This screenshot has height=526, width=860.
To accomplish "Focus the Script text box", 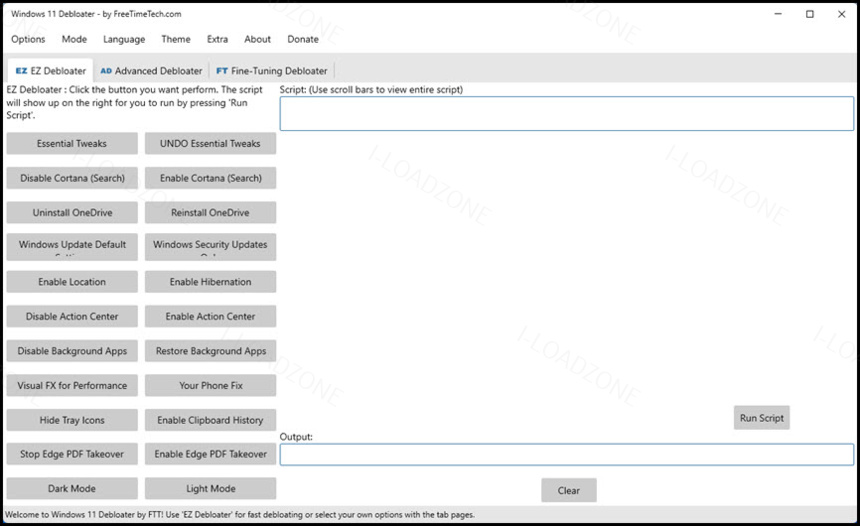I will [567, 114].
